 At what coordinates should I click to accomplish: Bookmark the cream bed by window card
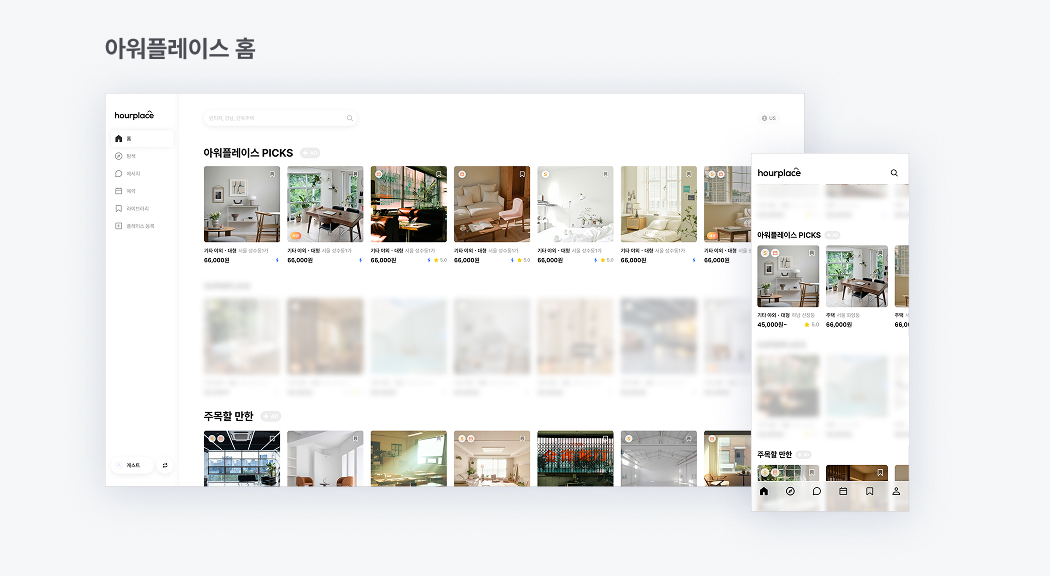coord(689,174)
